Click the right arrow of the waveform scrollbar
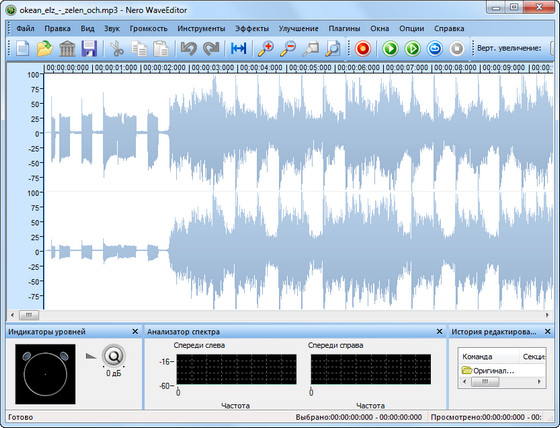The height and width of the screenshot is (428, 560). pos(547,315)
